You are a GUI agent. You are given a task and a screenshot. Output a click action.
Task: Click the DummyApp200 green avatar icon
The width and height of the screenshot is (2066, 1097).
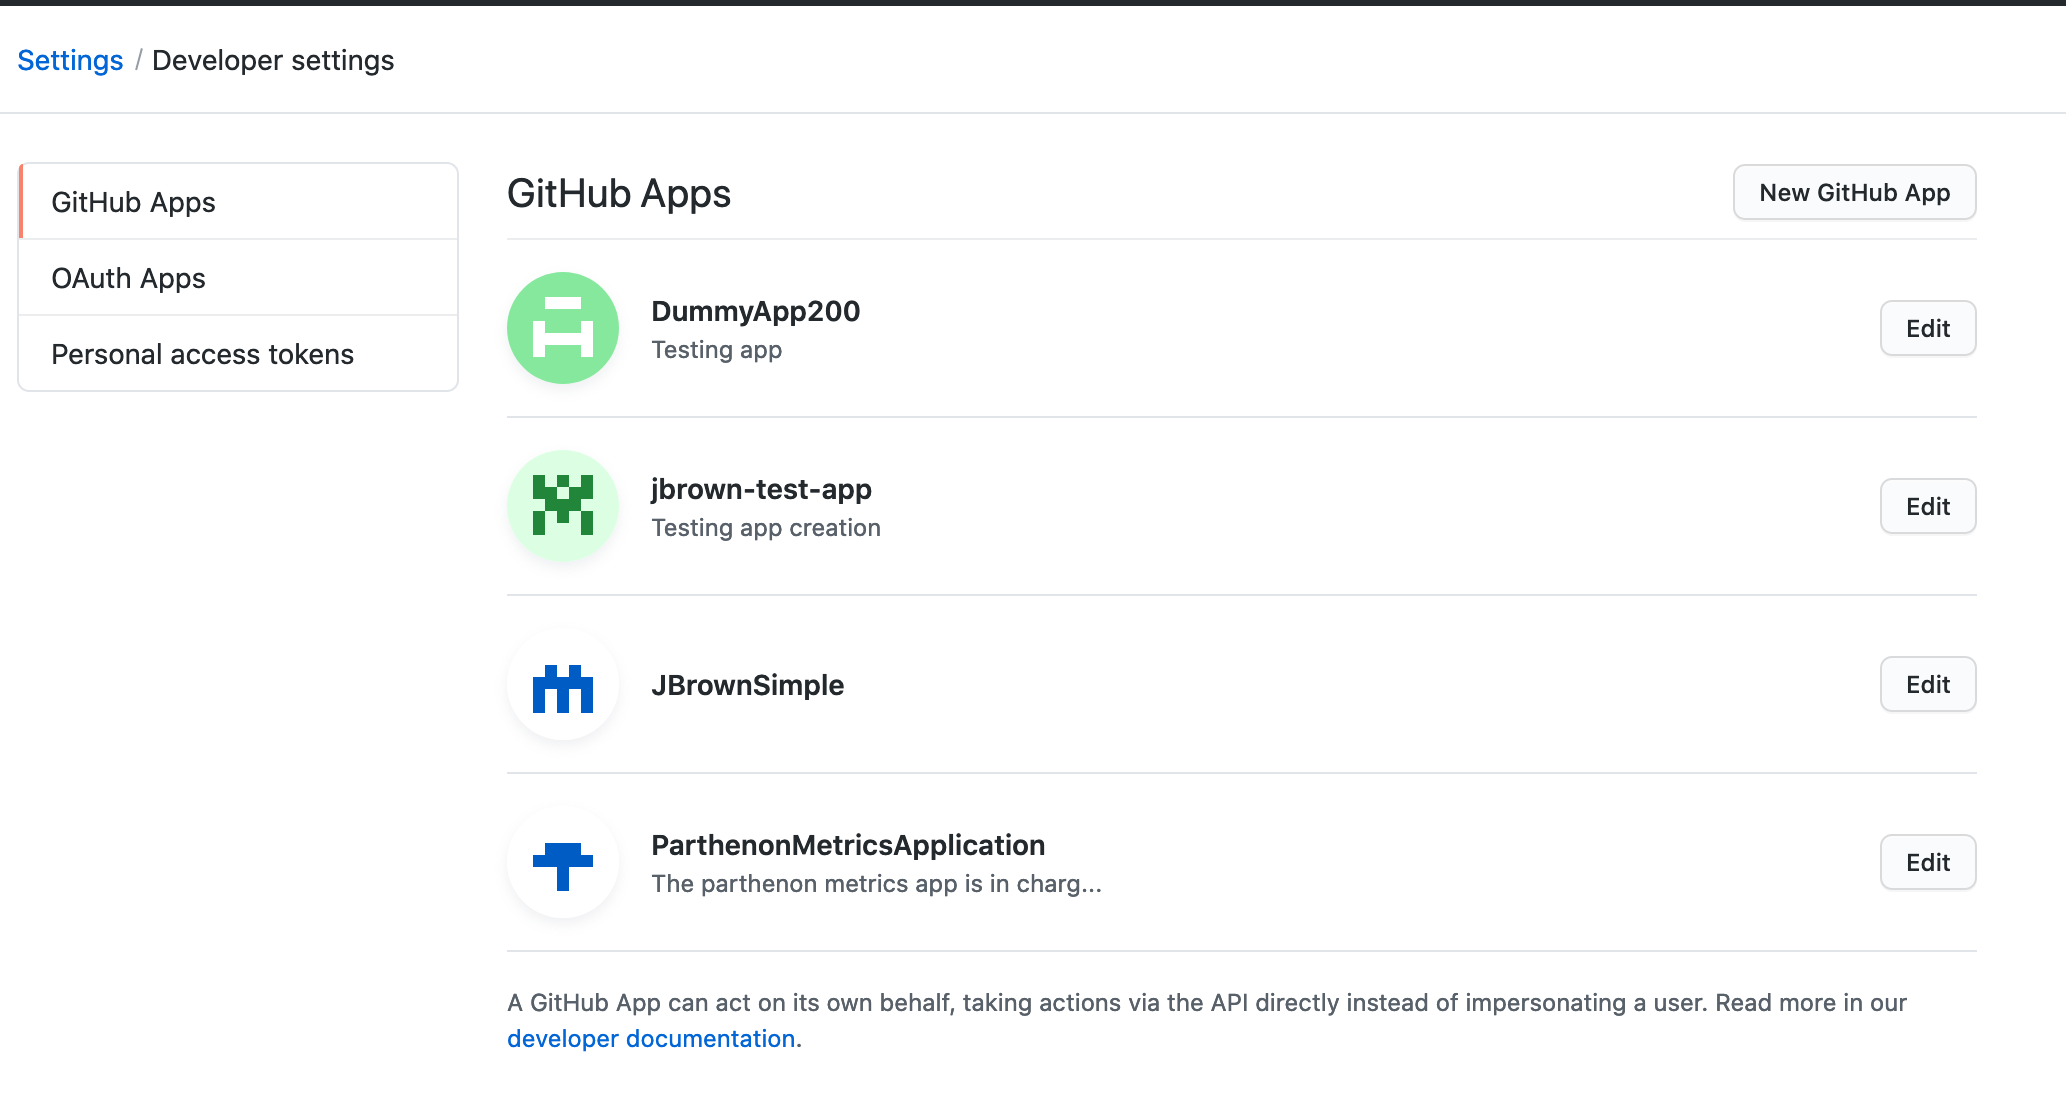pos(563,328)
